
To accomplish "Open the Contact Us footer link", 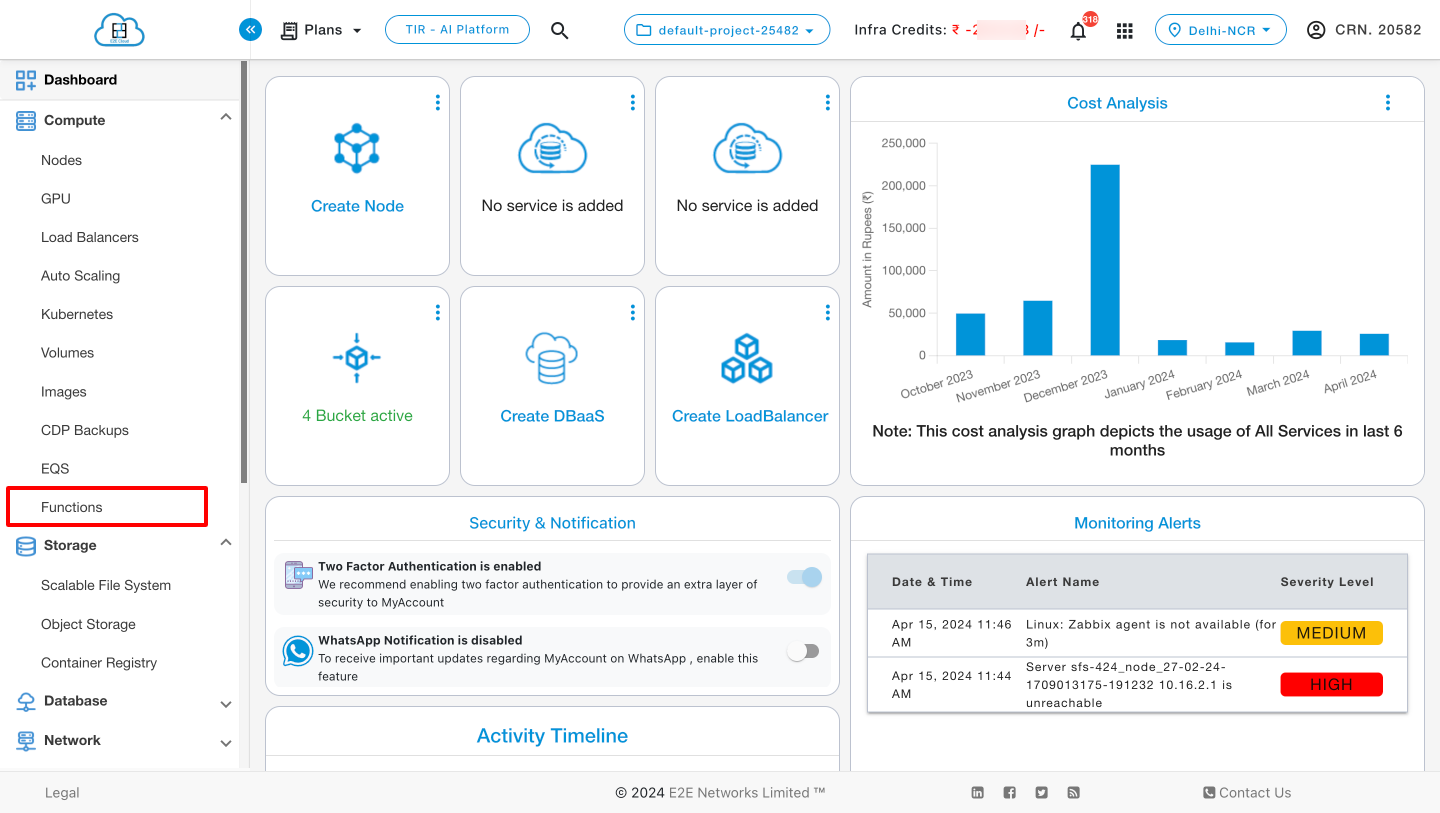I will pyautogui.click(x=1247, y=793).
